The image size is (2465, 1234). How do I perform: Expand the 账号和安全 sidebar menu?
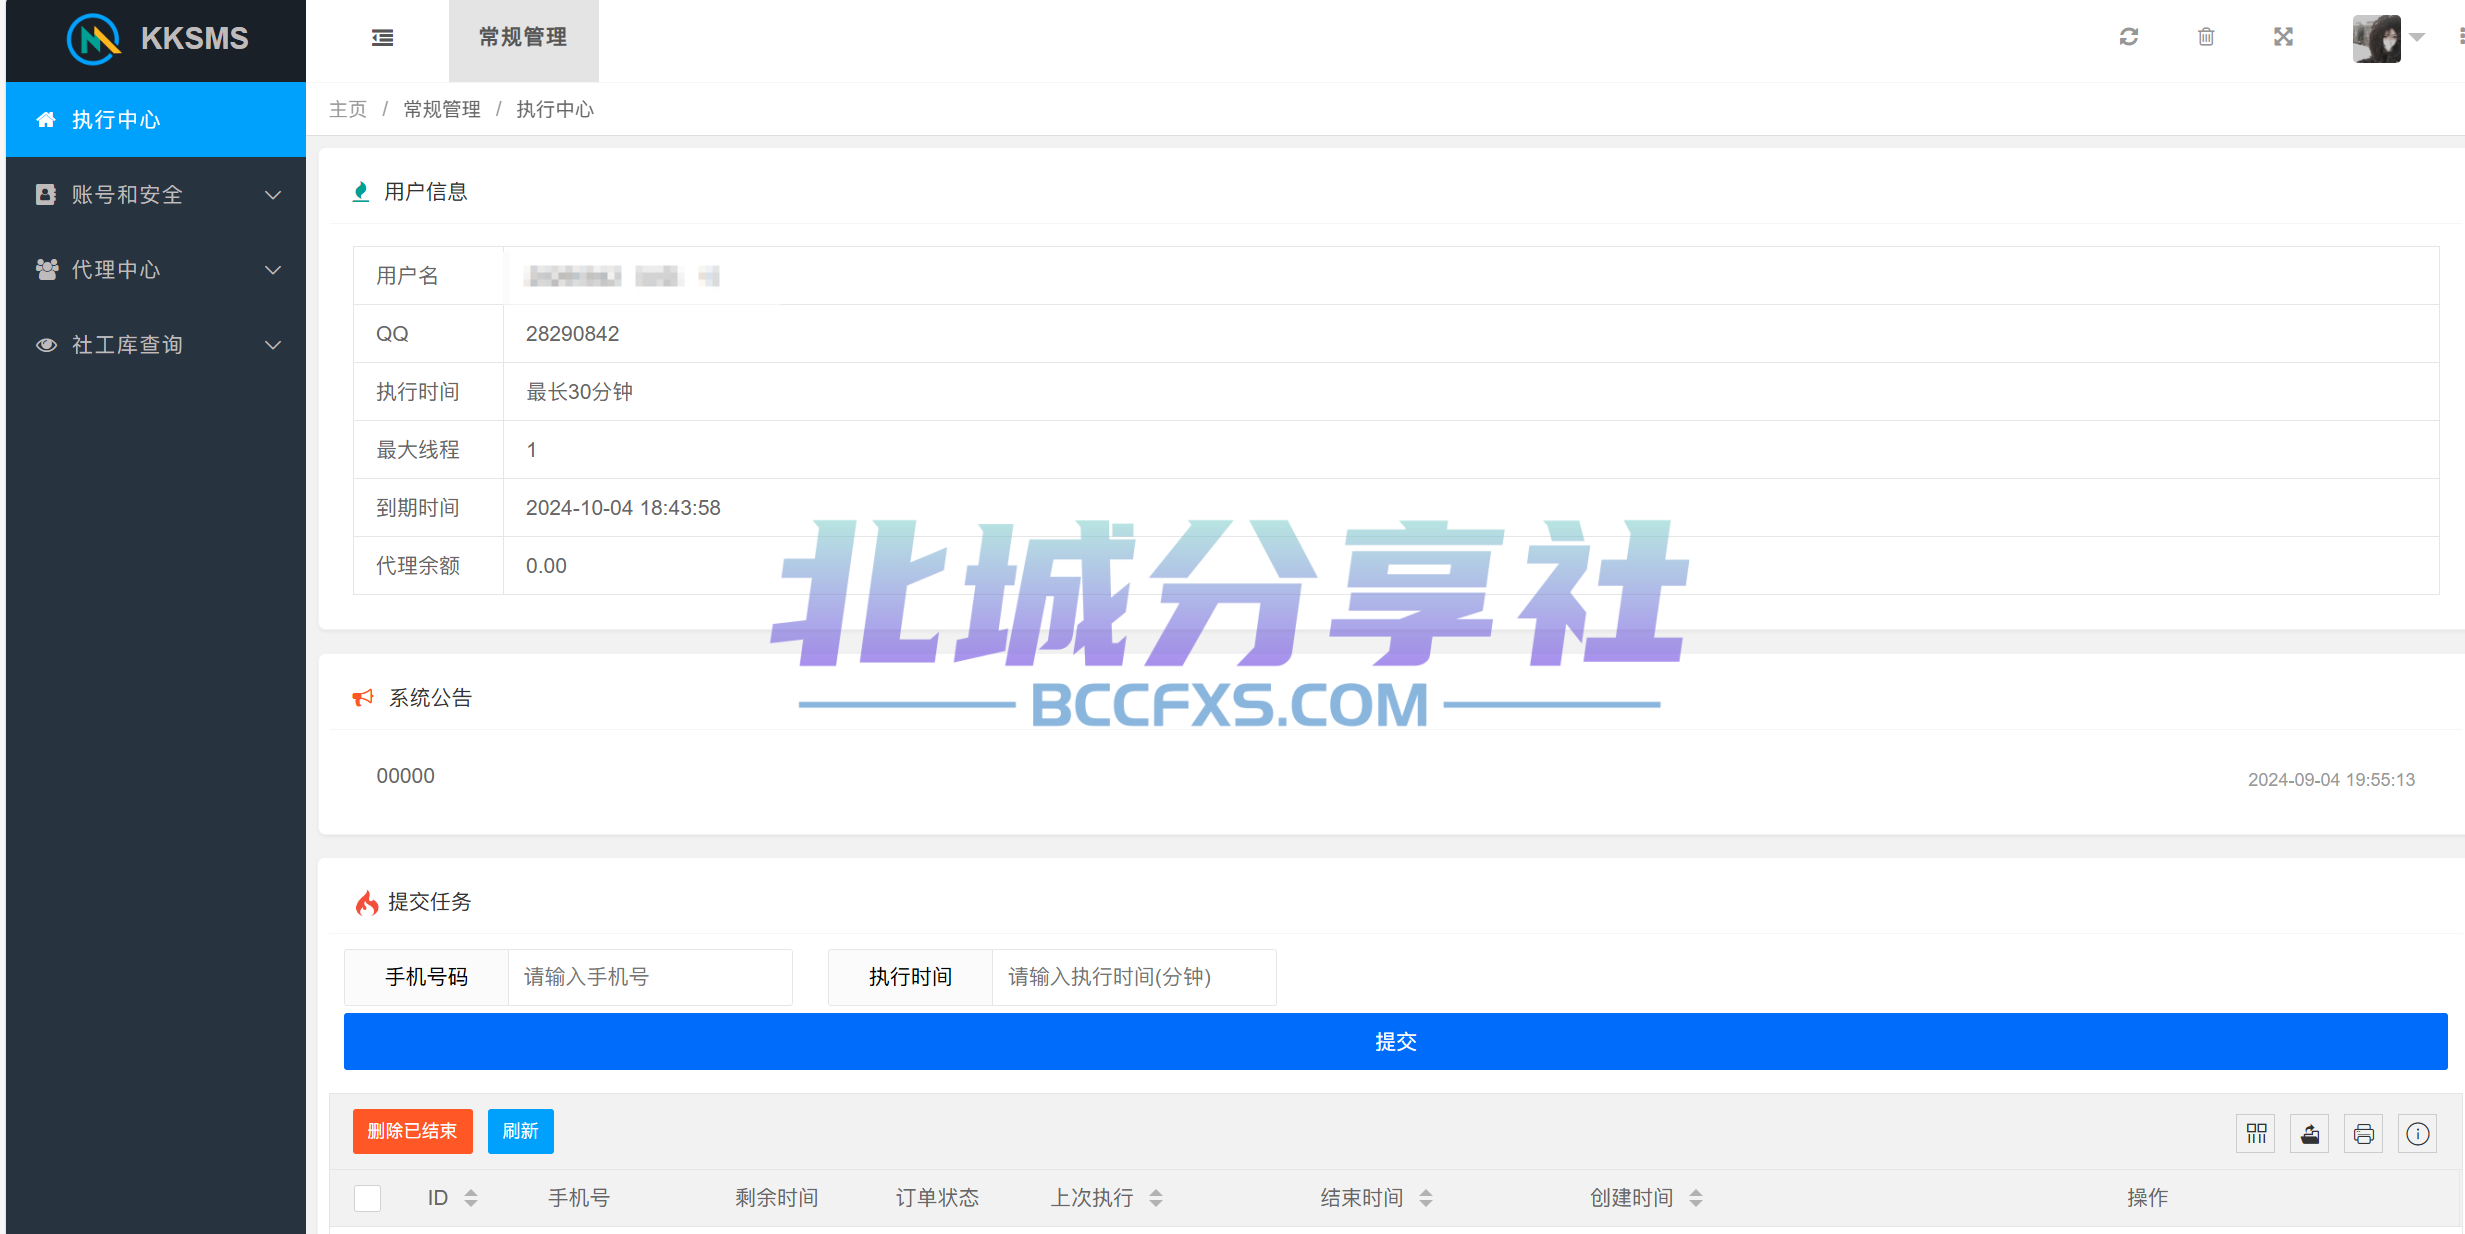(x=156, y=195)
